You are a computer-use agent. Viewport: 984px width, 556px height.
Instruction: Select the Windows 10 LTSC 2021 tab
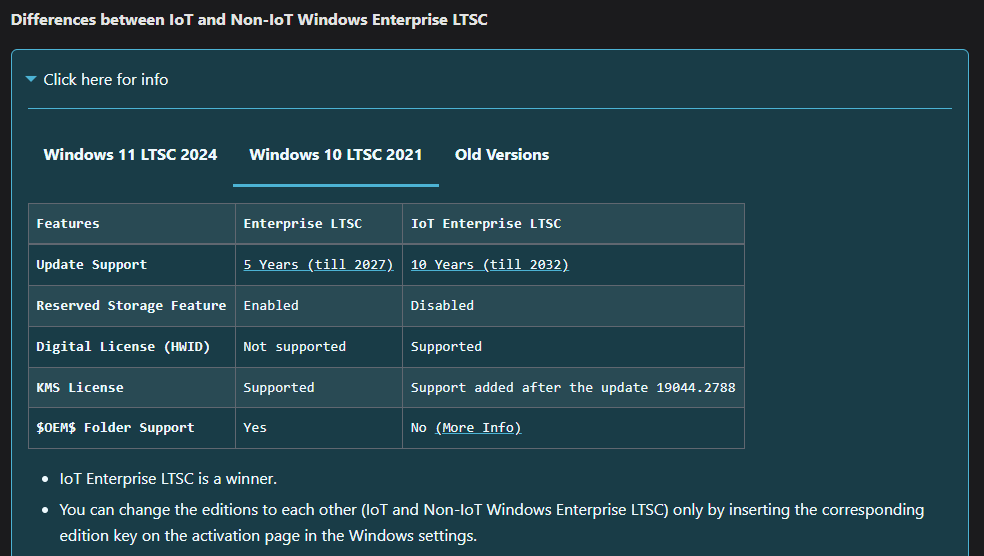point(335,155)
